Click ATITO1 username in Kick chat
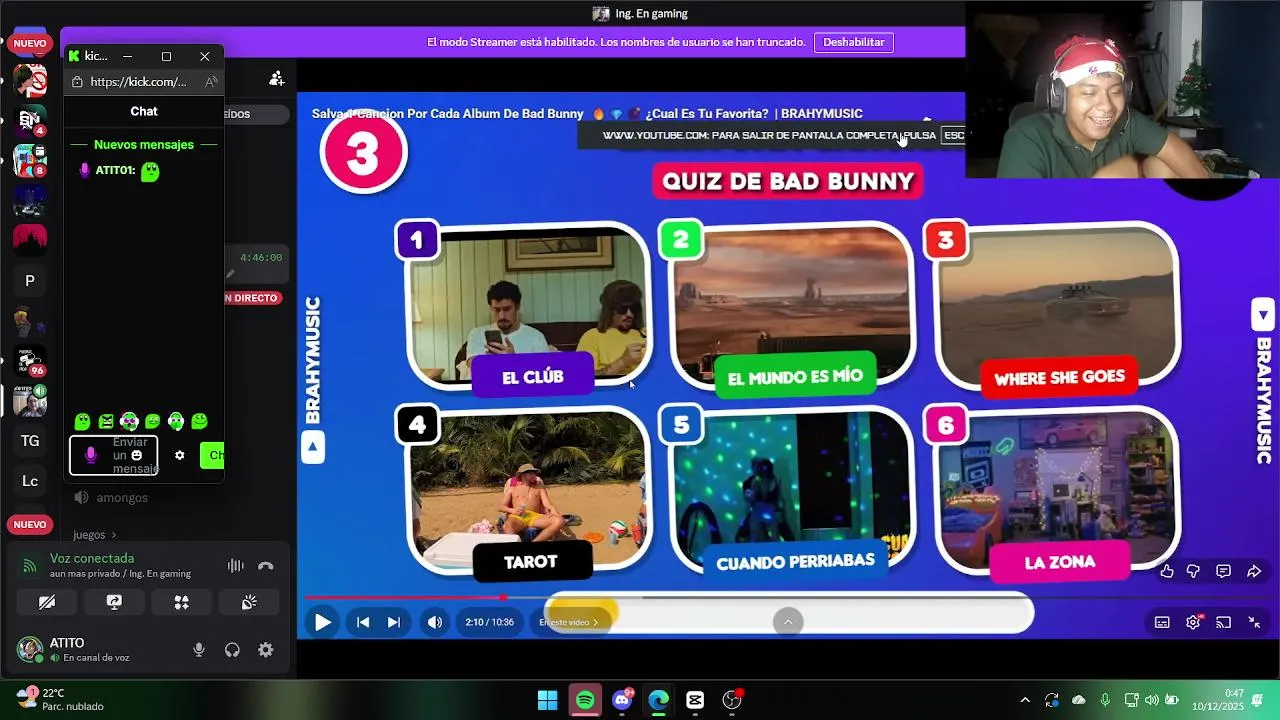This screenshot has height=720, width=1280. click(115, 171)
